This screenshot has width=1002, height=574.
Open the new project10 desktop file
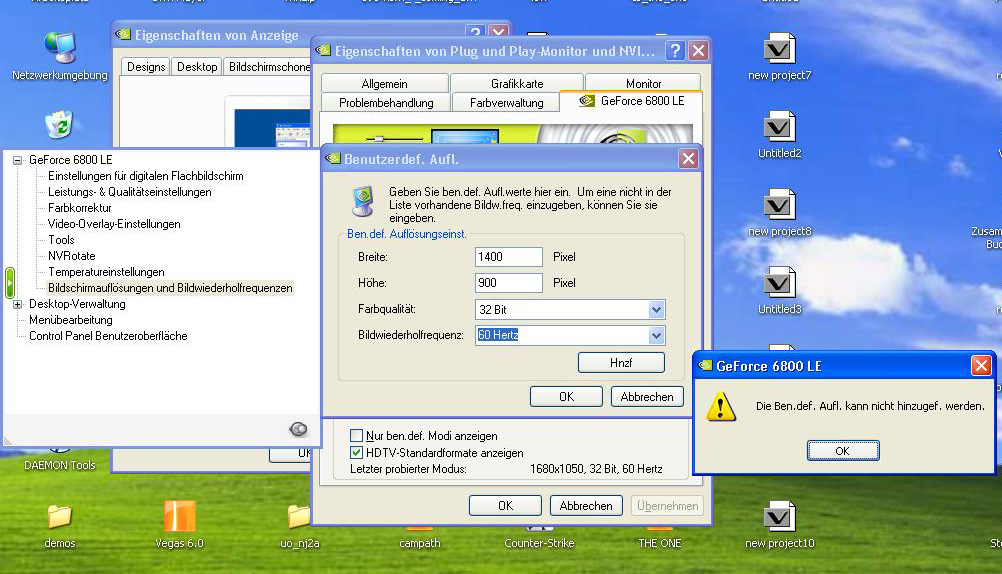click(778, 517)
